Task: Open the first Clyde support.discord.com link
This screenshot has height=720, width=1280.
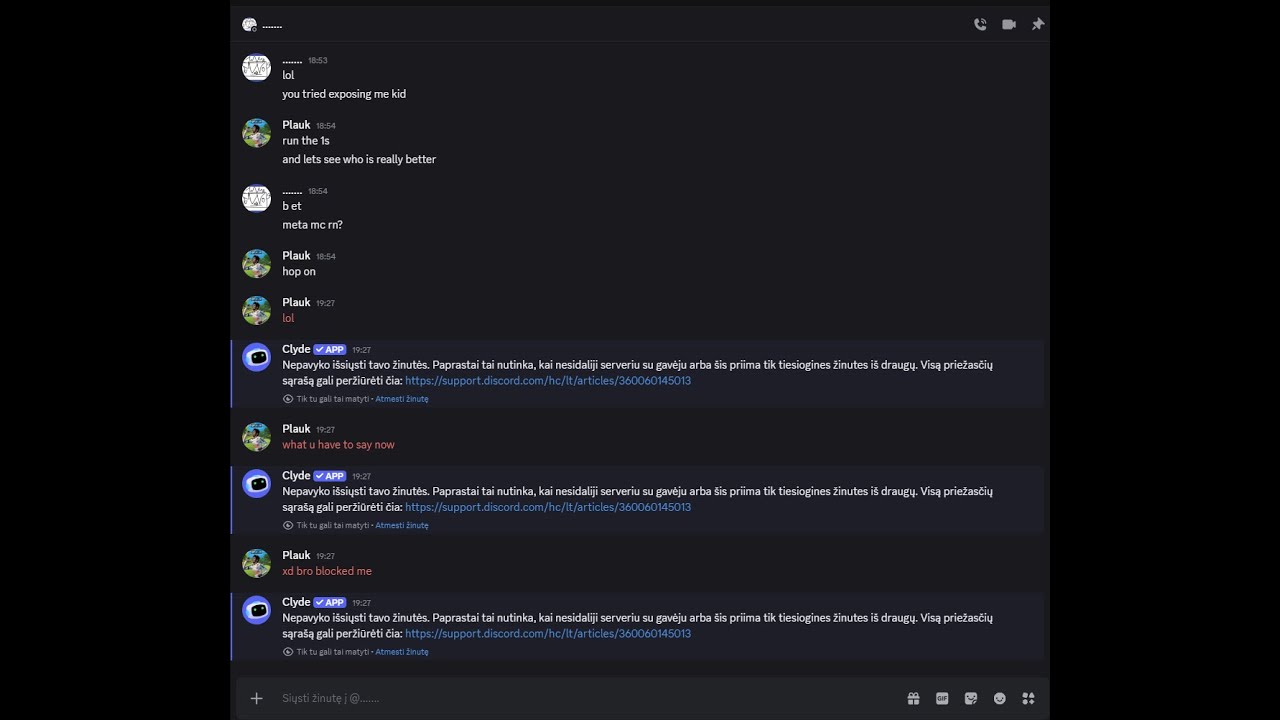Action: (x=548, y=381)
